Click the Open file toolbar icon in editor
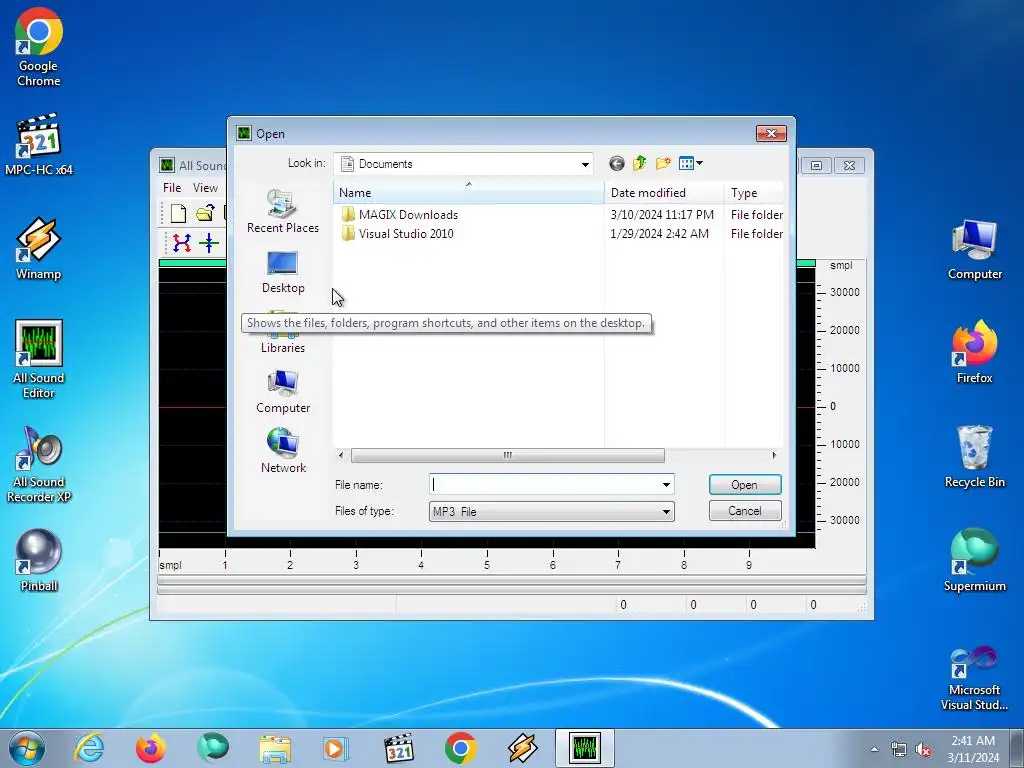This screenshot has height=768, width=1024. (205, 213)
